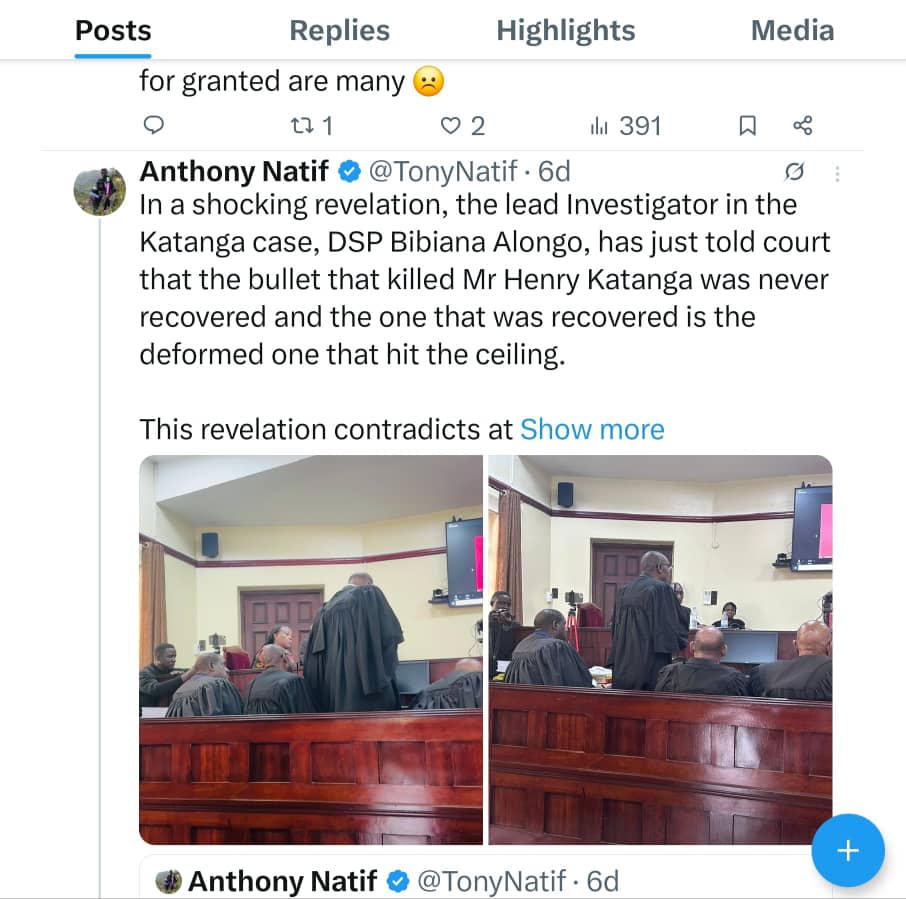Open Anthony Natif's profile avatar

pos(100,190)
